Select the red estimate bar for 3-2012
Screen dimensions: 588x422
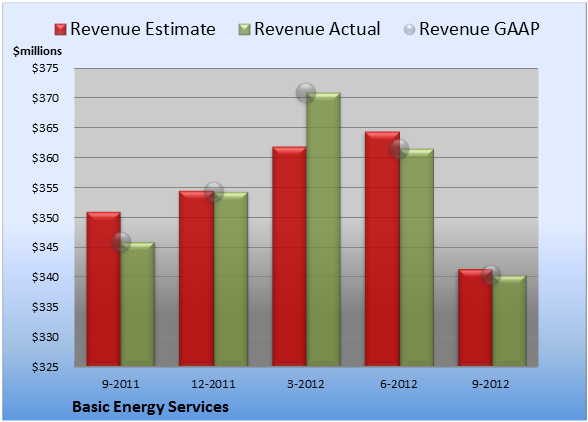[x=289, y=256]
